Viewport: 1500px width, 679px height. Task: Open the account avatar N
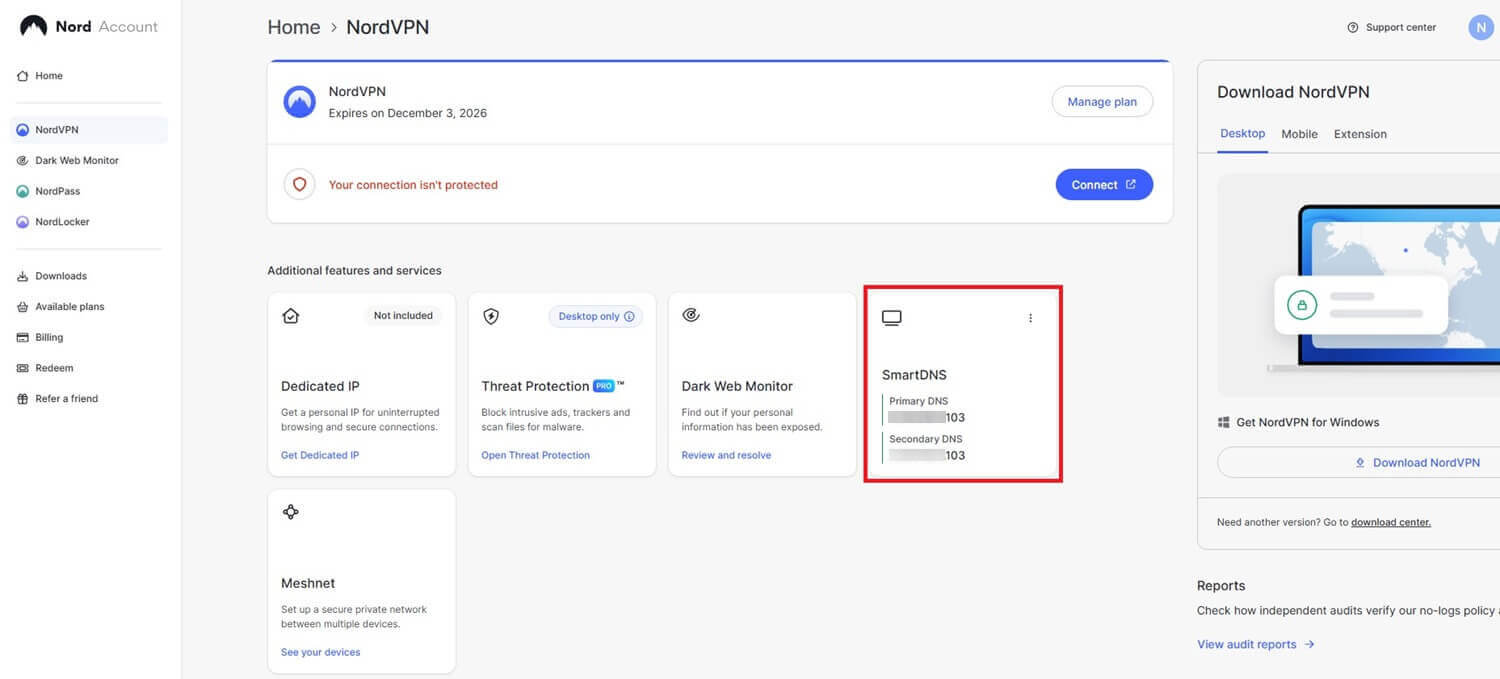tap(1481, 28)
